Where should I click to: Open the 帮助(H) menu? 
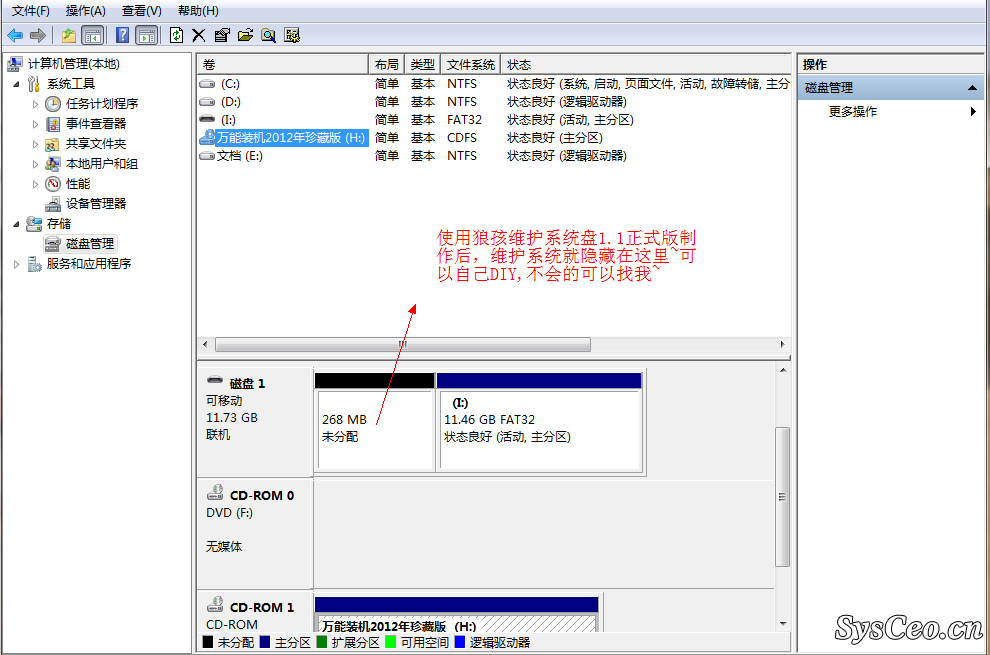(198, 11)
